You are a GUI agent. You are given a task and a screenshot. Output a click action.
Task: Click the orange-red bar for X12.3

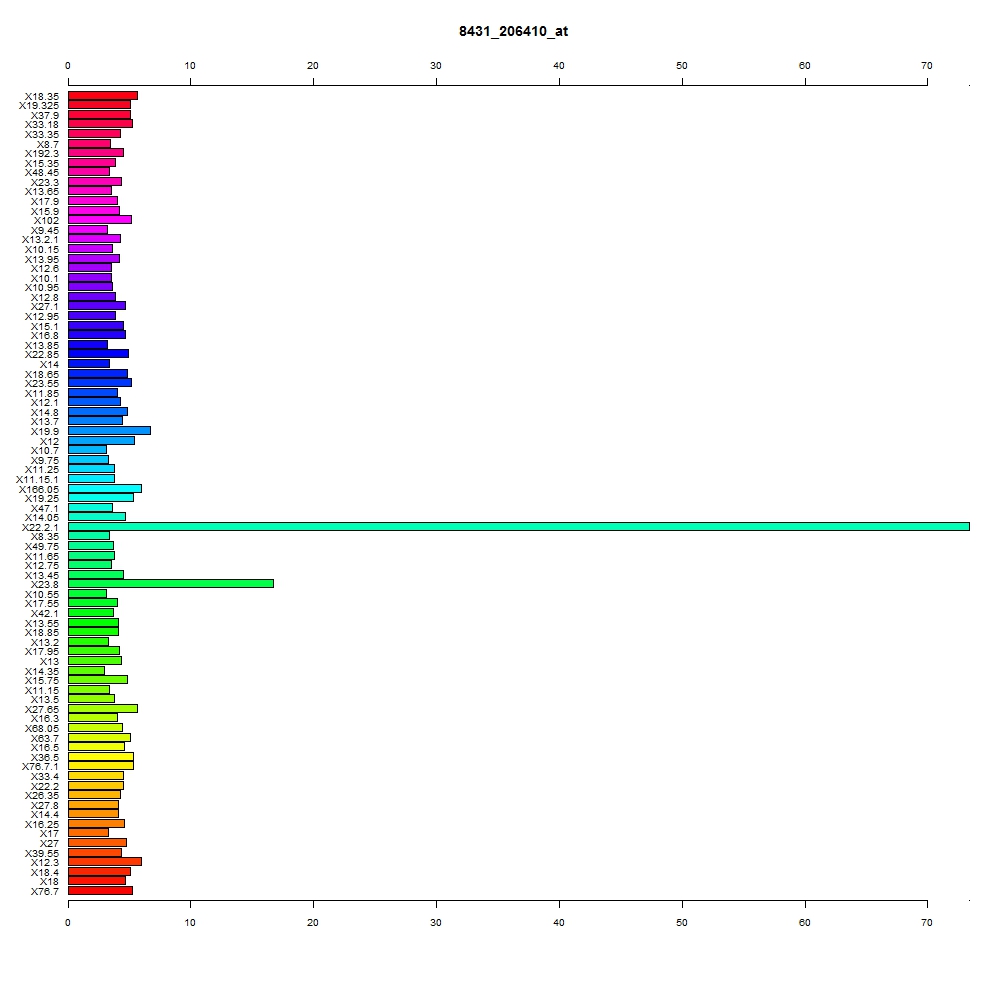[105, 862]
